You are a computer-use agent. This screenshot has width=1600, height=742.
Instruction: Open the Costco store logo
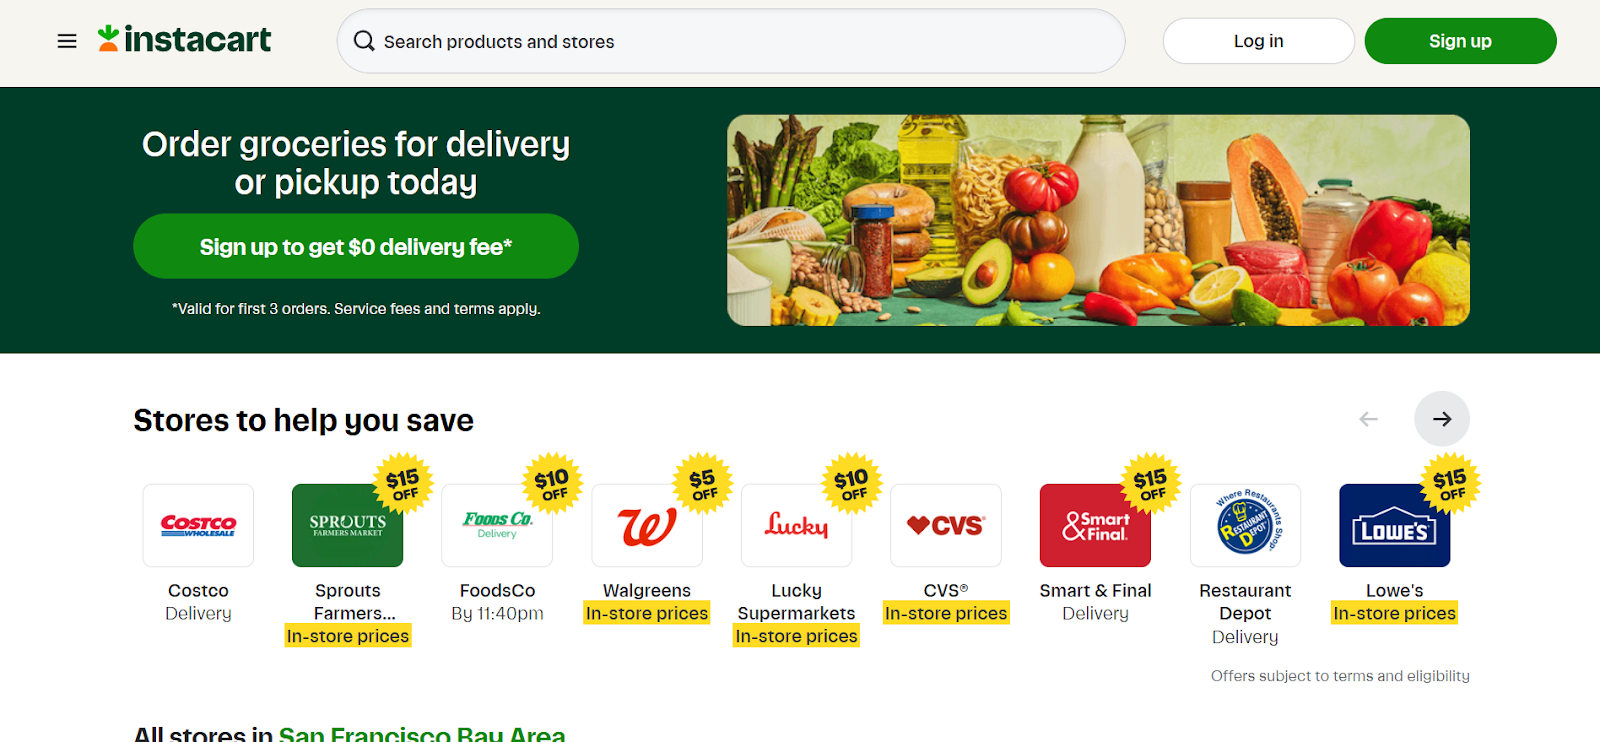(x=198, y=525)
